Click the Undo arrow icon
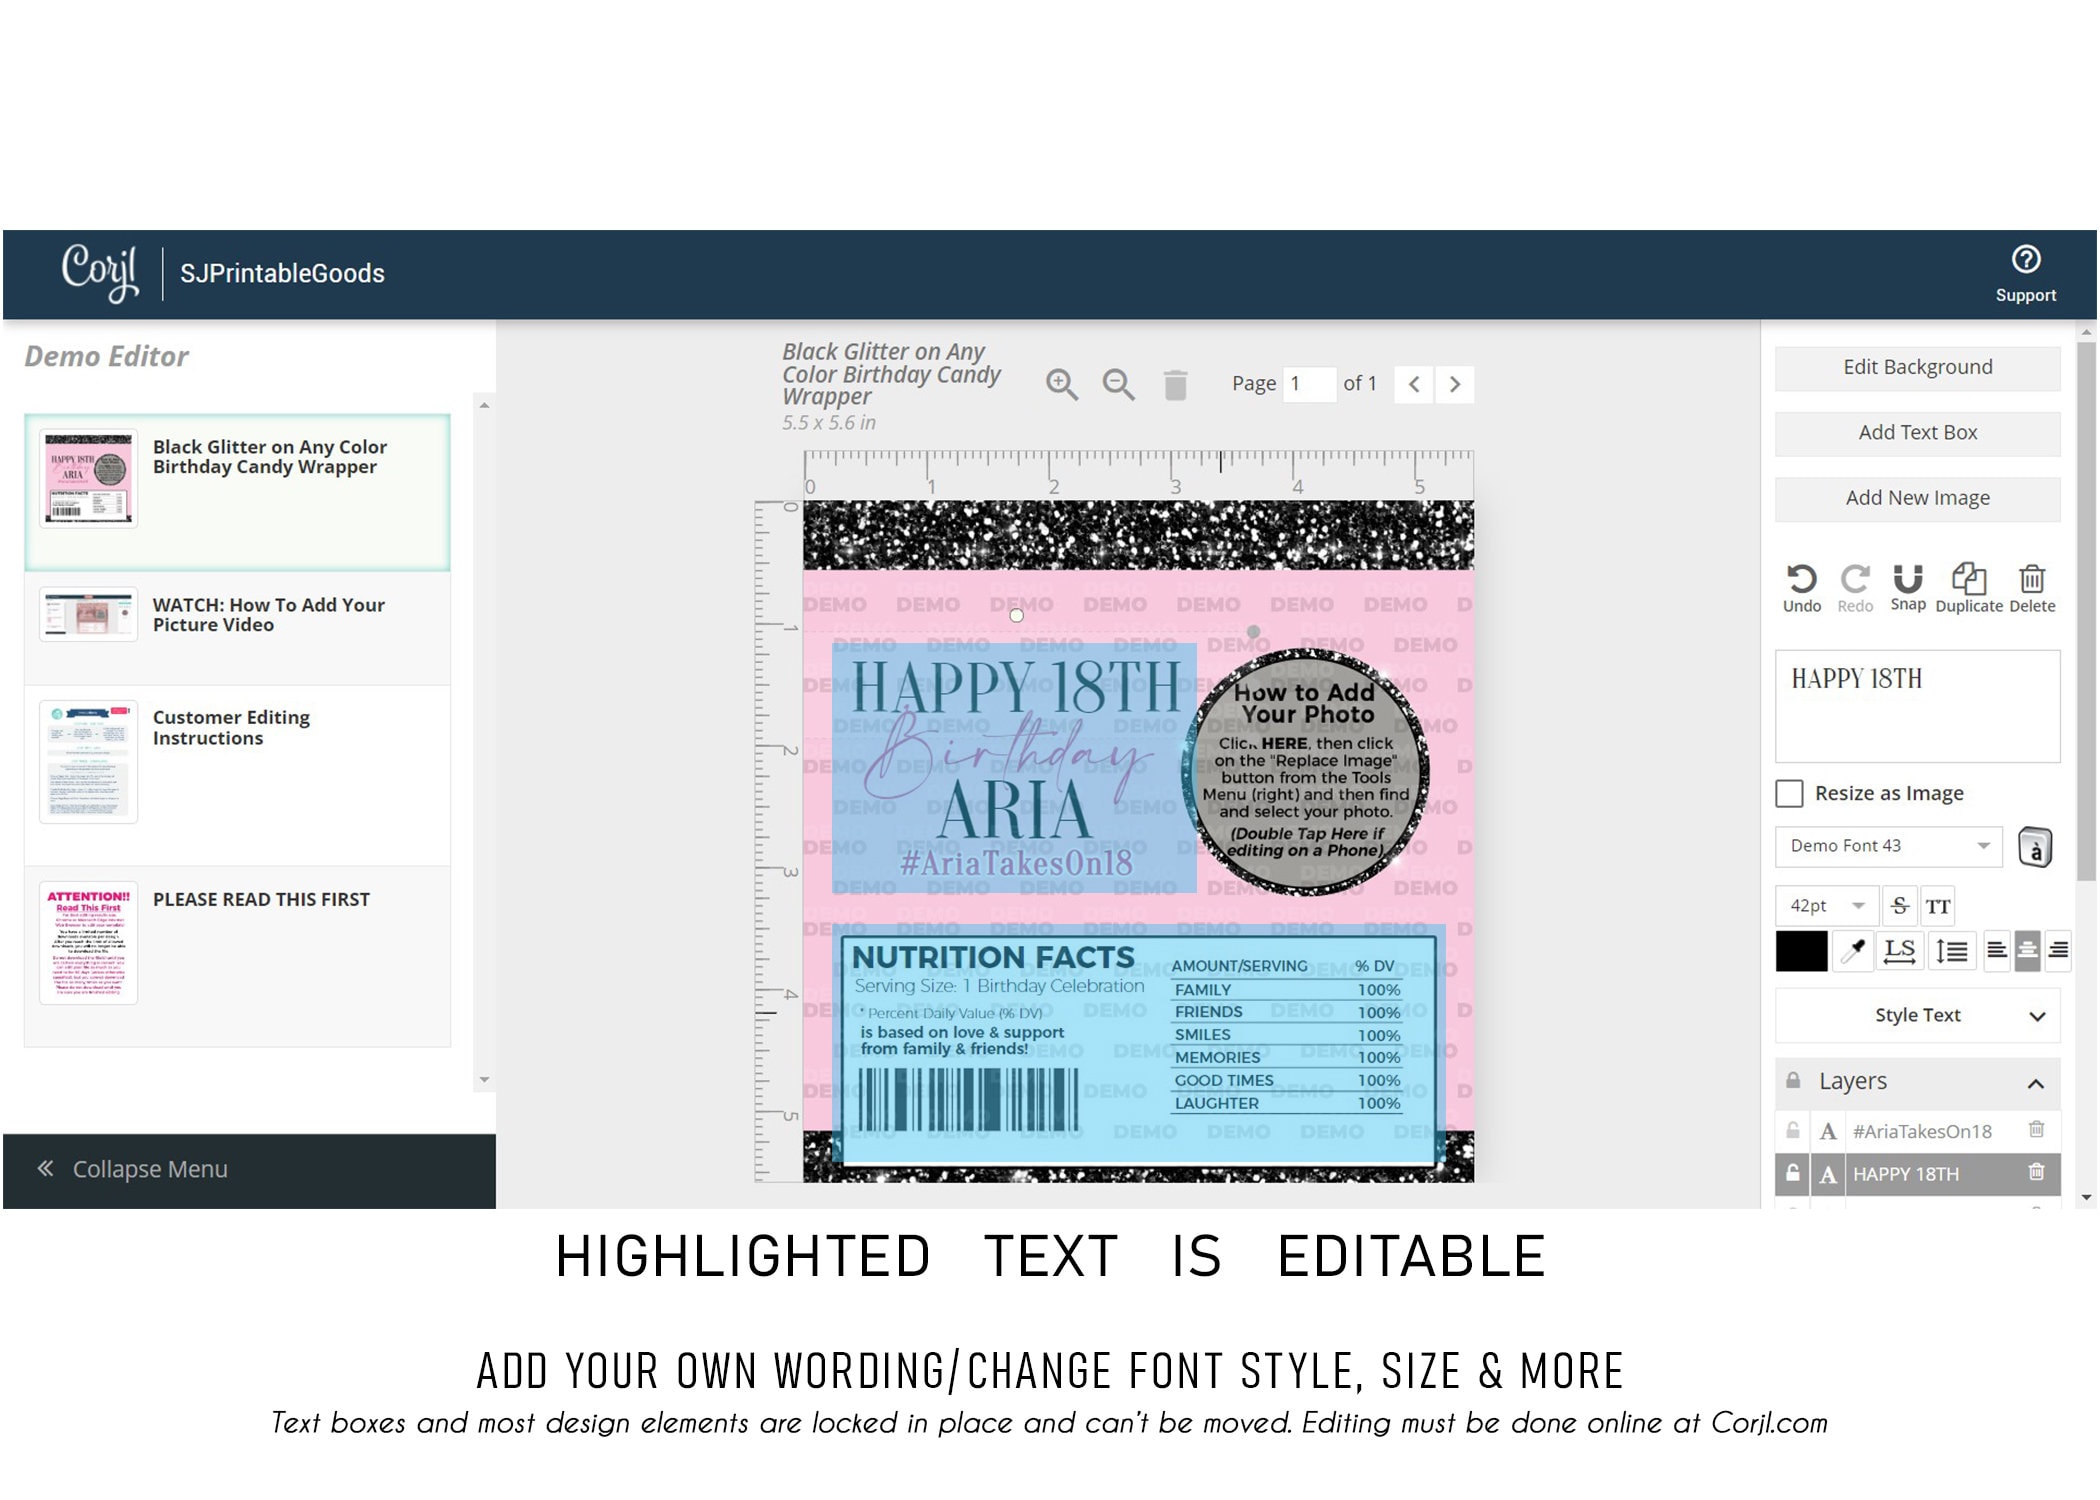The image size is (2100, 1500). (1801, 579)
